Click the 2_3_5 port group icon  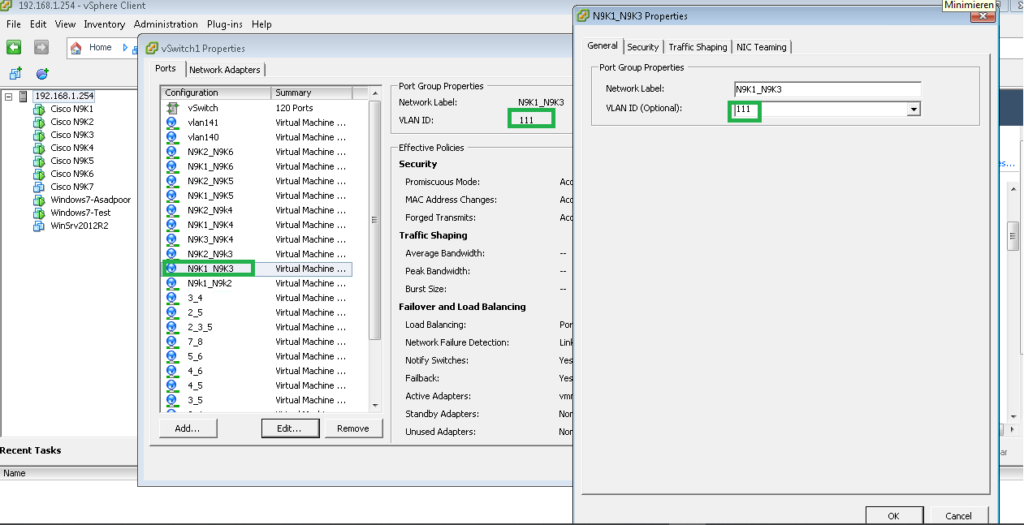click(172, 327)
